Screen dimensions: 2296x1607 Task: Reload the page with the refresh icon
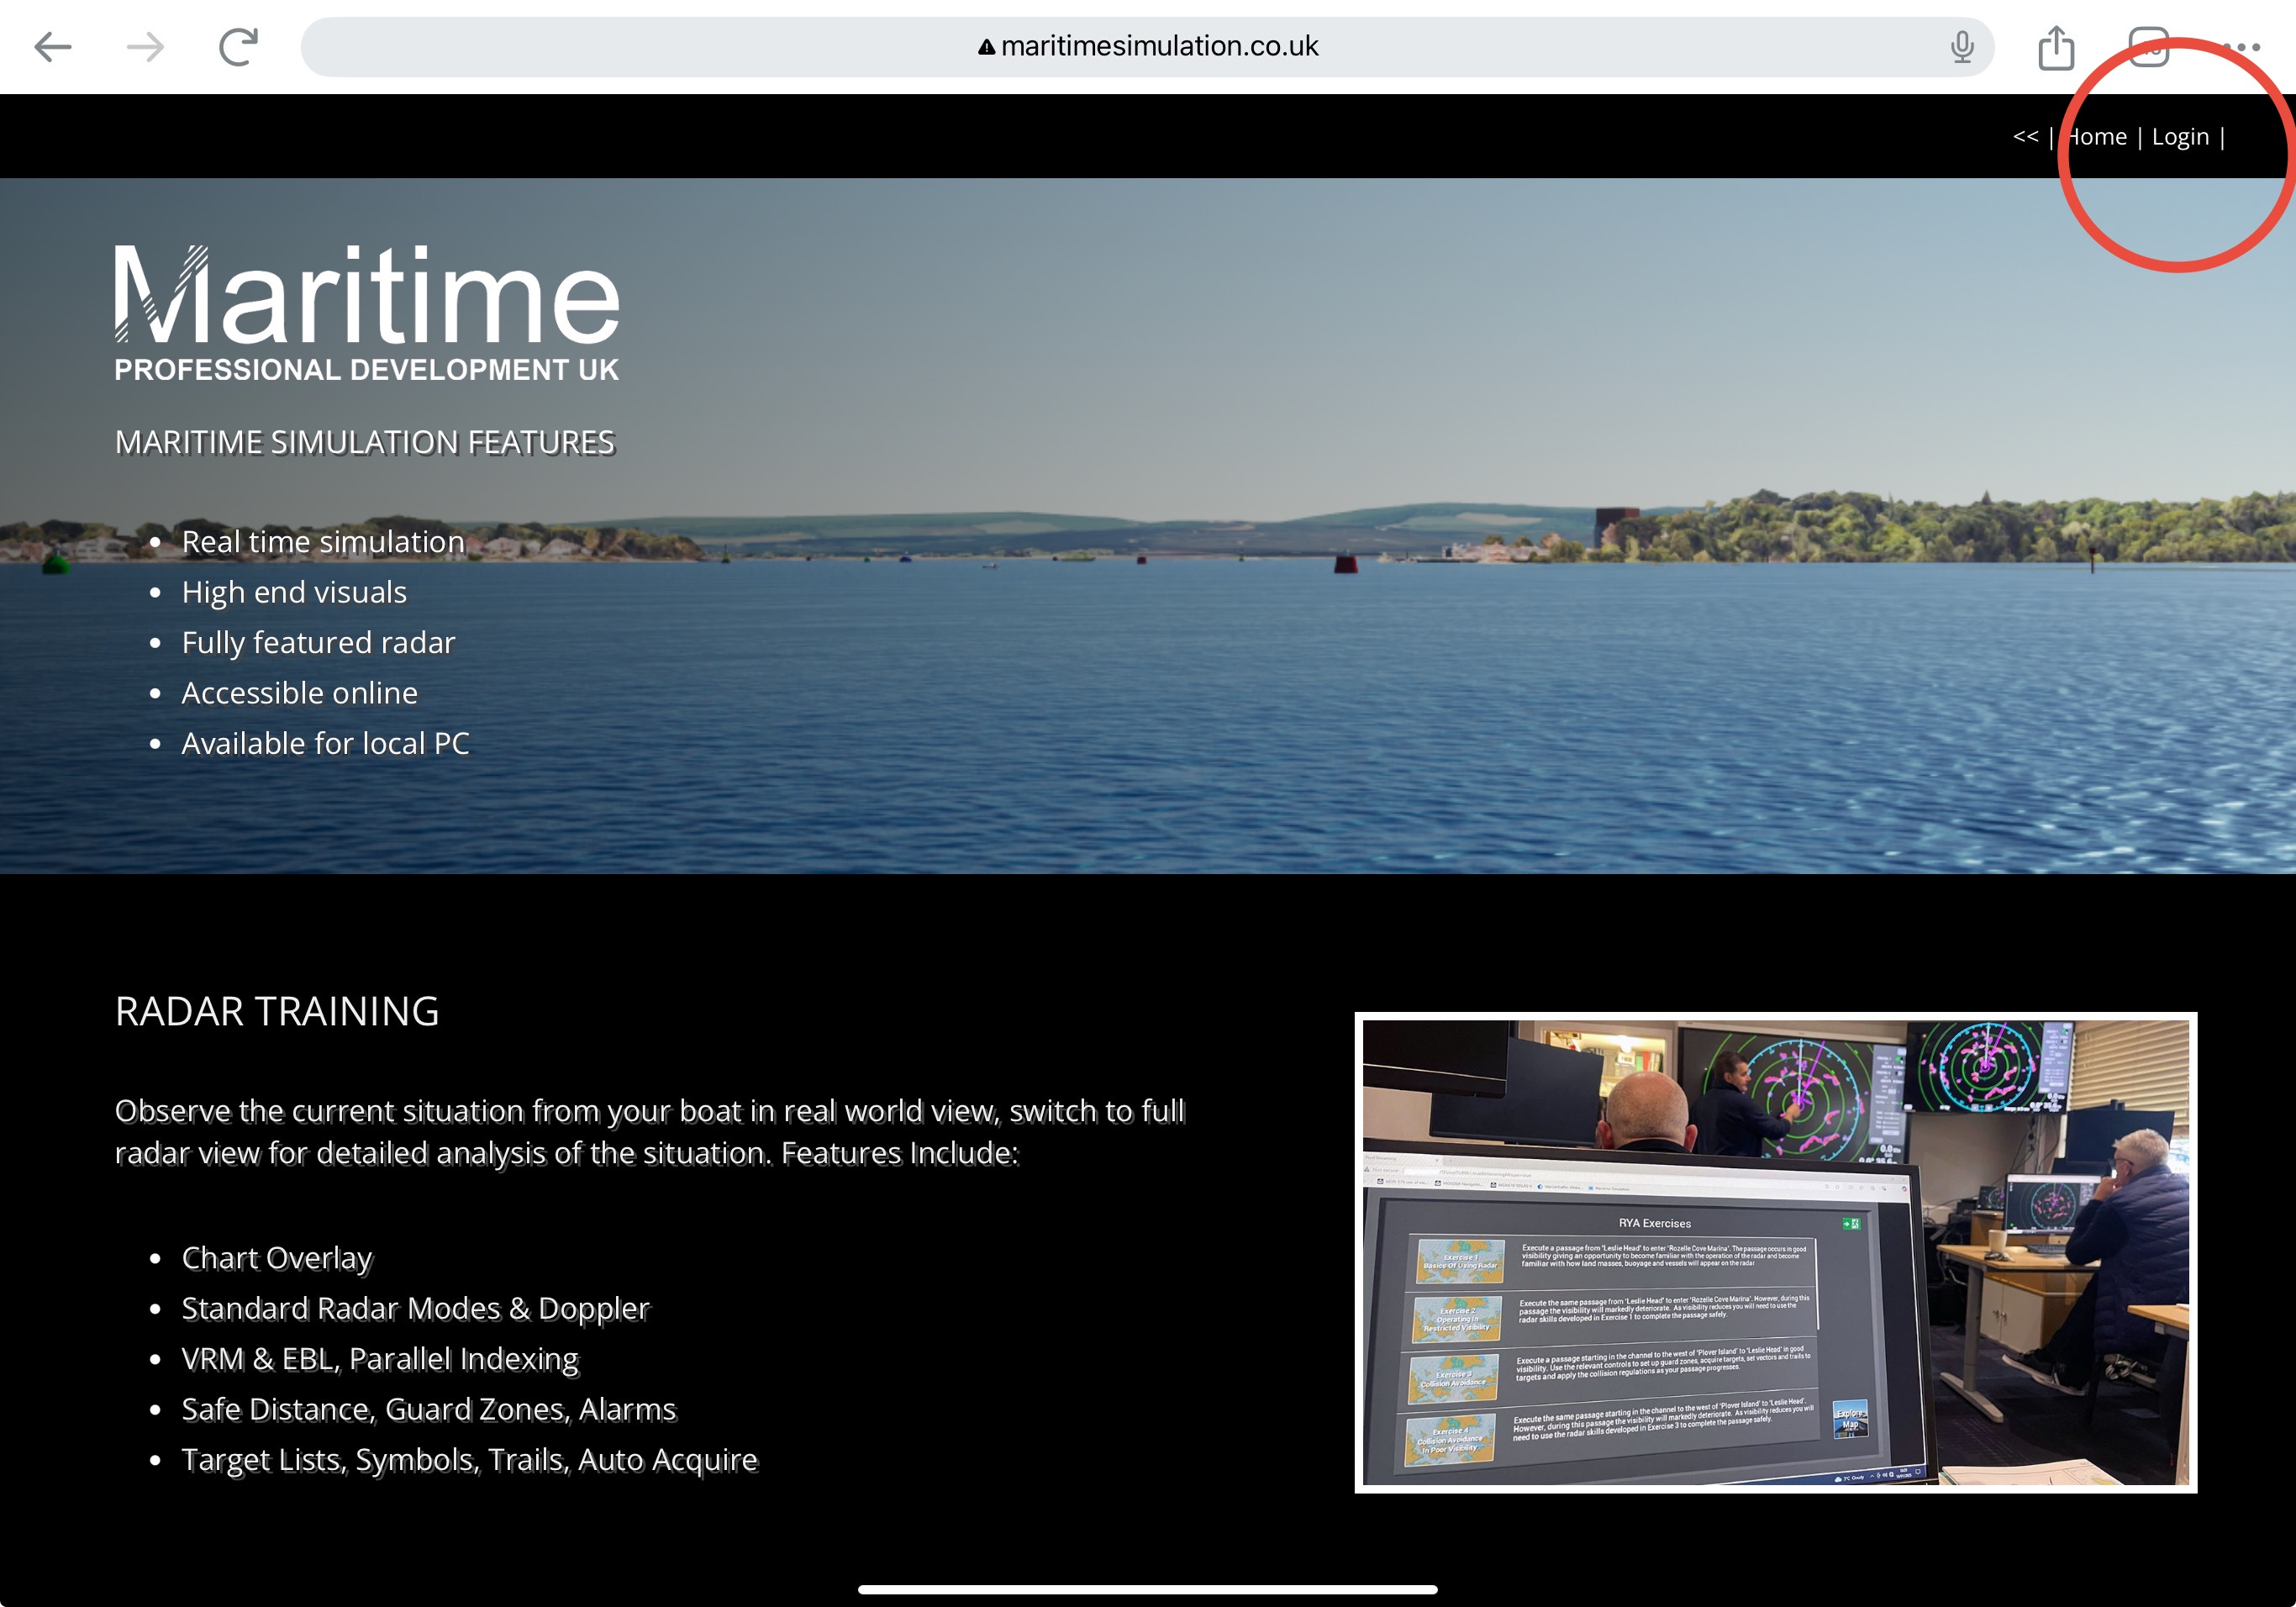[x=238, y=47]
